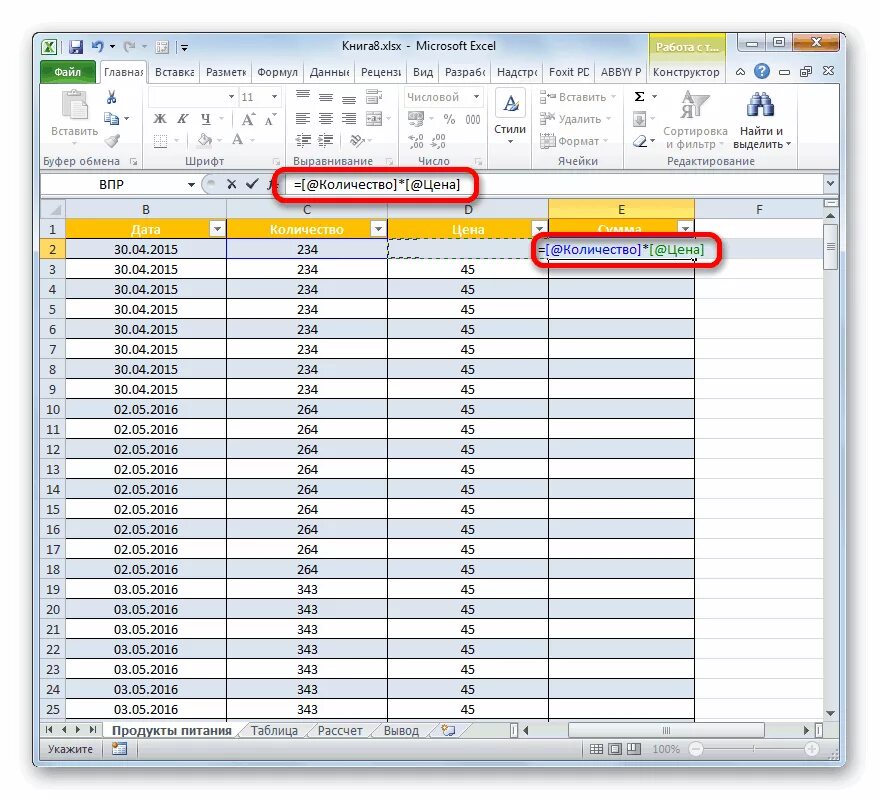Undo the last action

pos(98,47)
